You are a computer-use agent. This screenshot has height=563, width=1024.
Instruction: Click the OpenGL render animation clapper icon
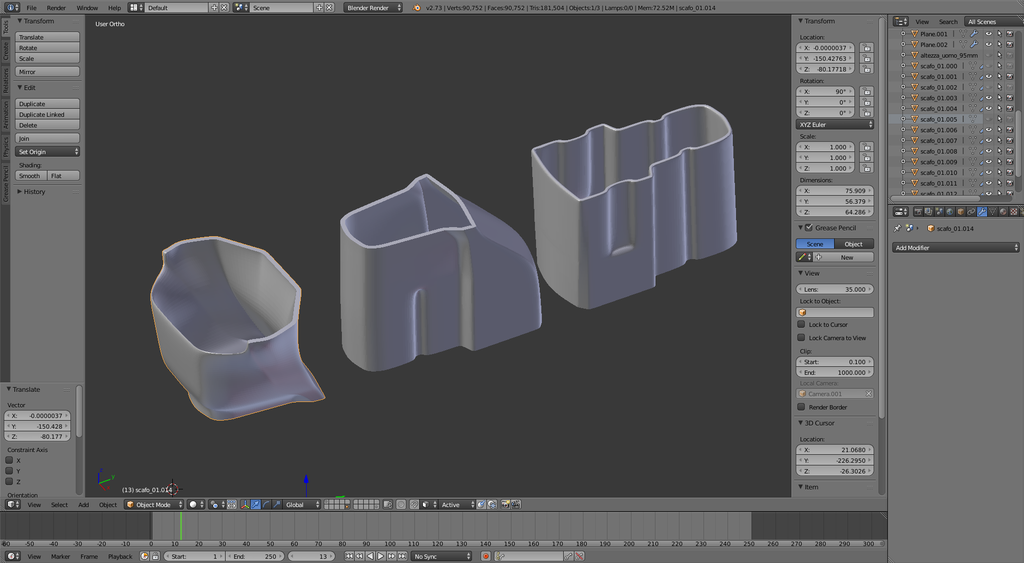click(x=516, y=504)
